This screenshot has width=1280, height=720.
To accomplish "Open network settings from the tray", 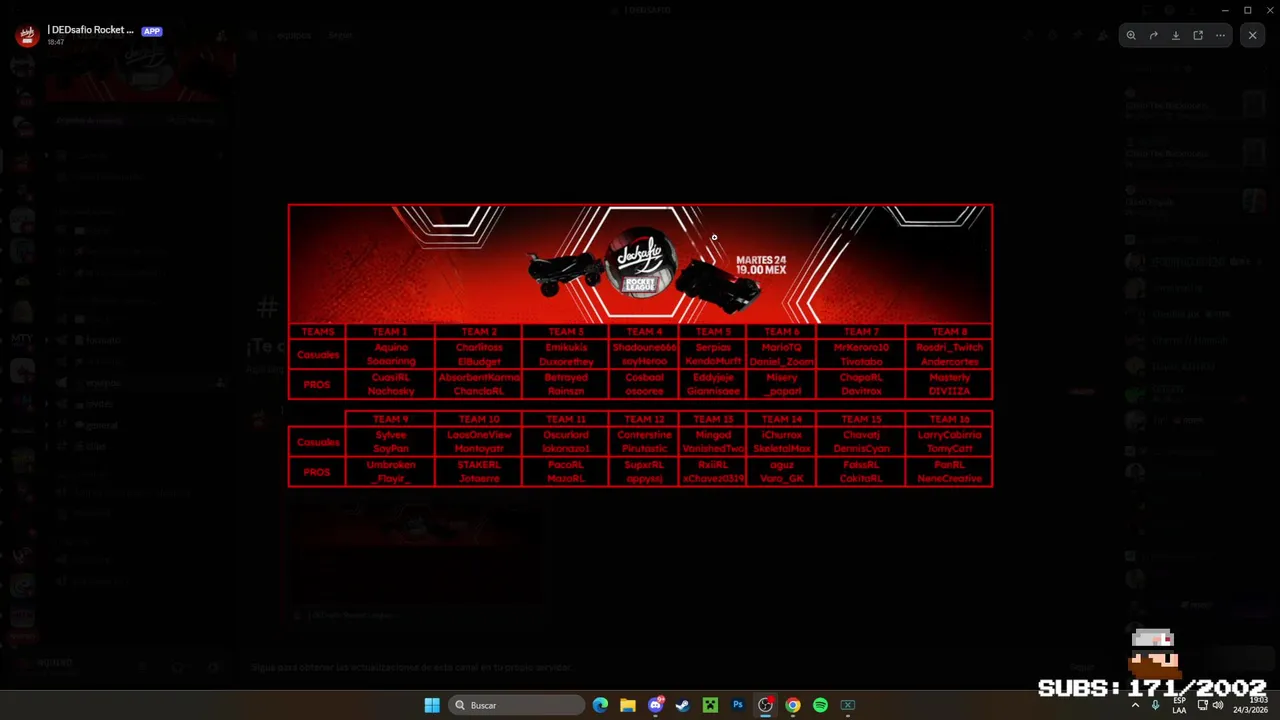I will [x=1203, y=705].
